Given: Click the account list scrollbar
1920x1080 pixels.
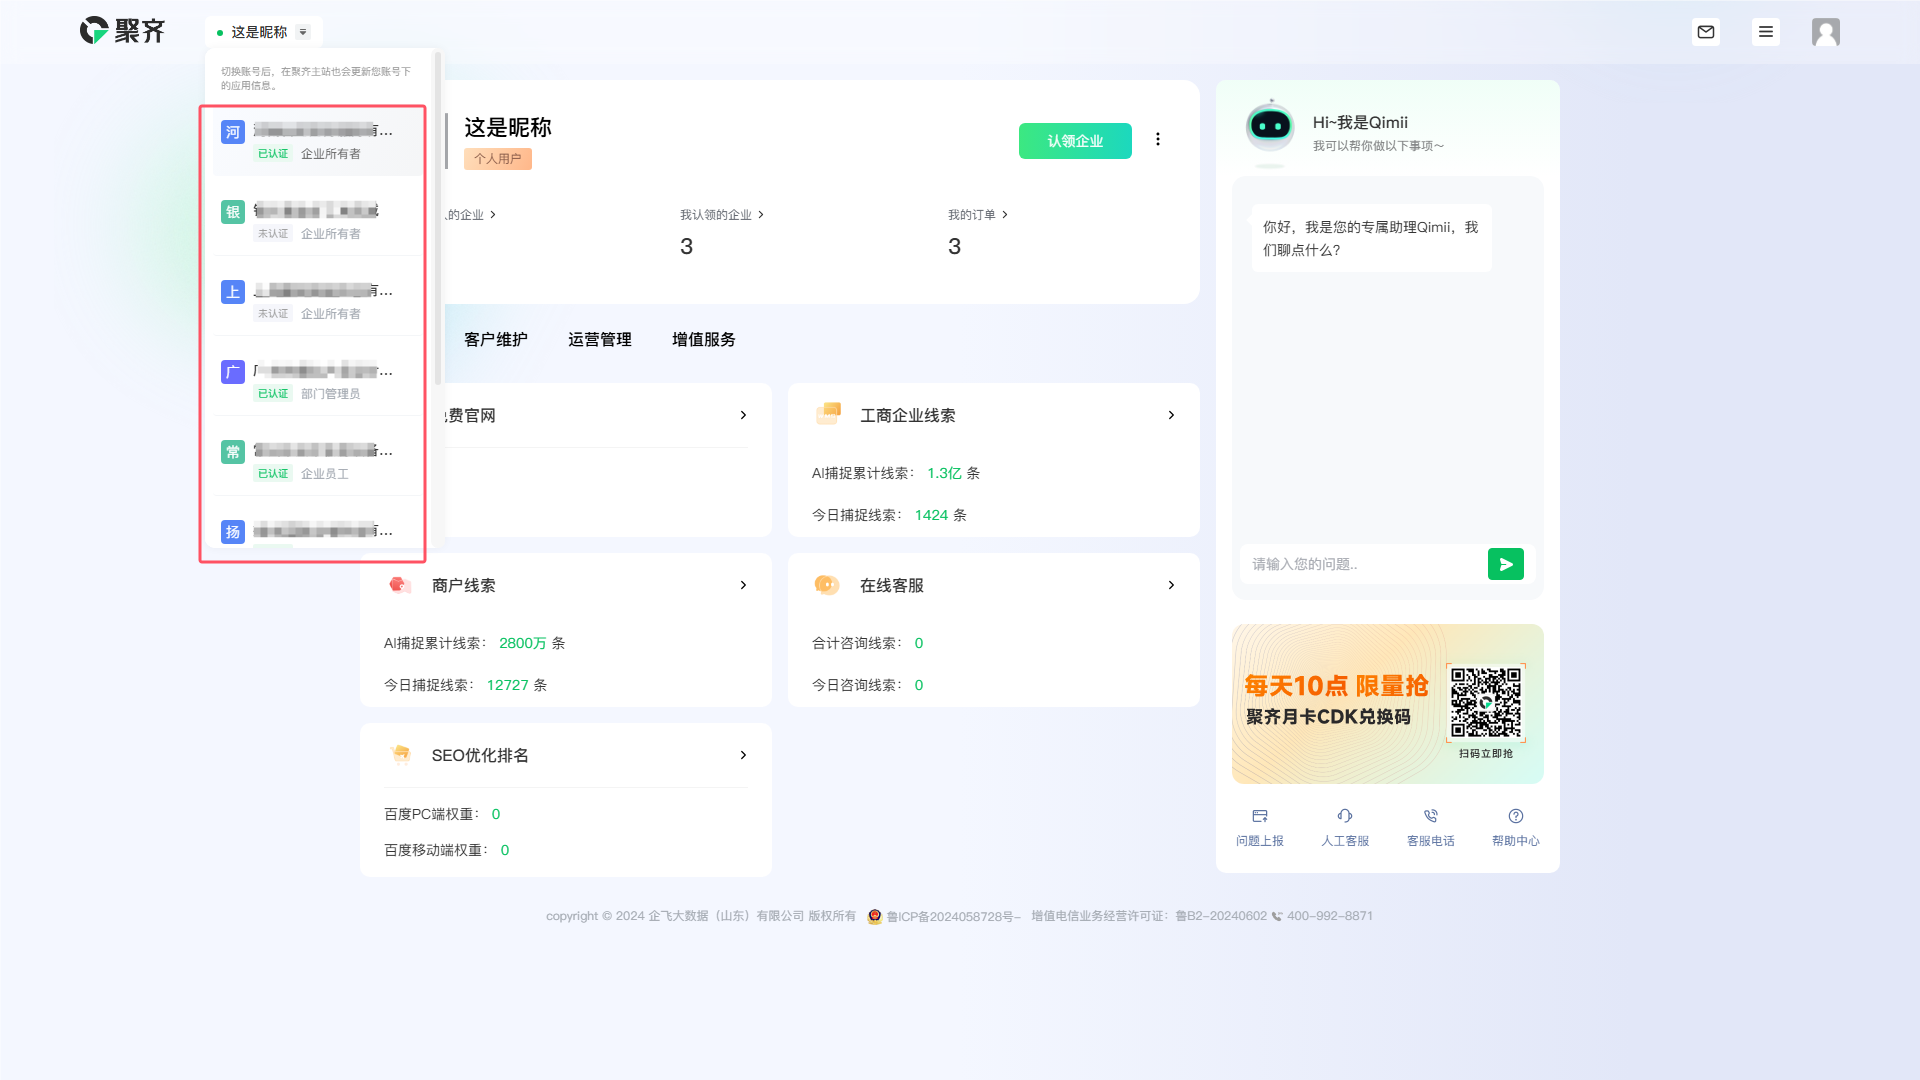Looking at the screenshot, I should (x=438, y=220).
